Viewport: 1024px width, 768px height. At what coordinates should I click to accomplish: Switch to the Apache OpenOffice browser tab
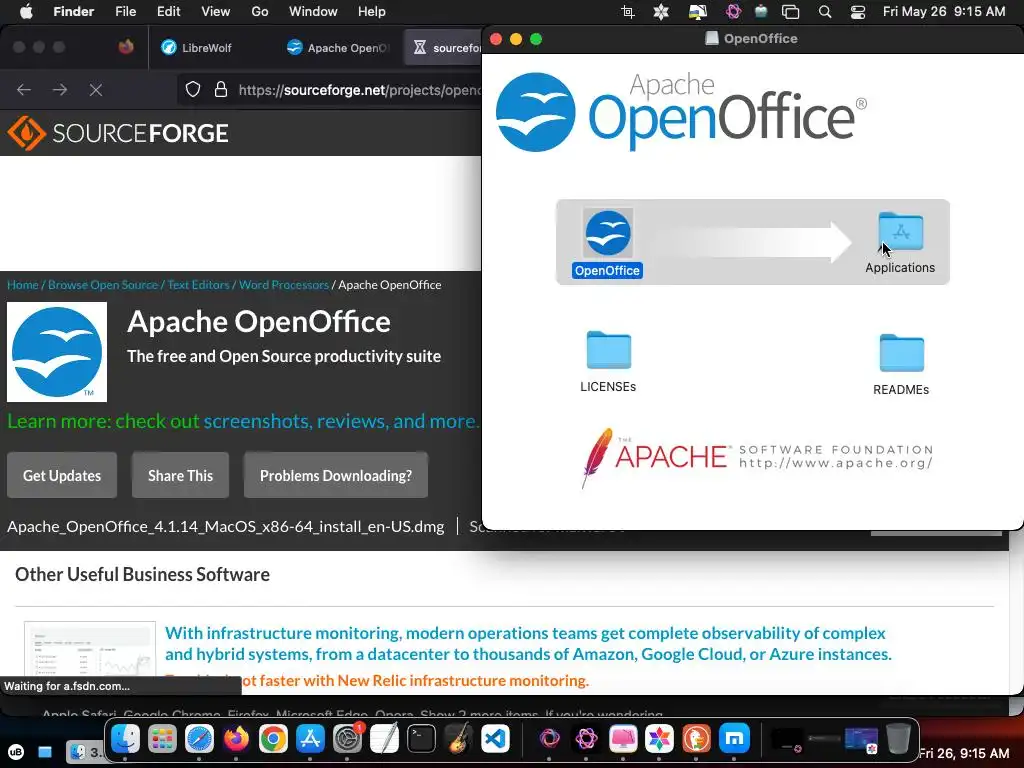(x=338, y=48)
